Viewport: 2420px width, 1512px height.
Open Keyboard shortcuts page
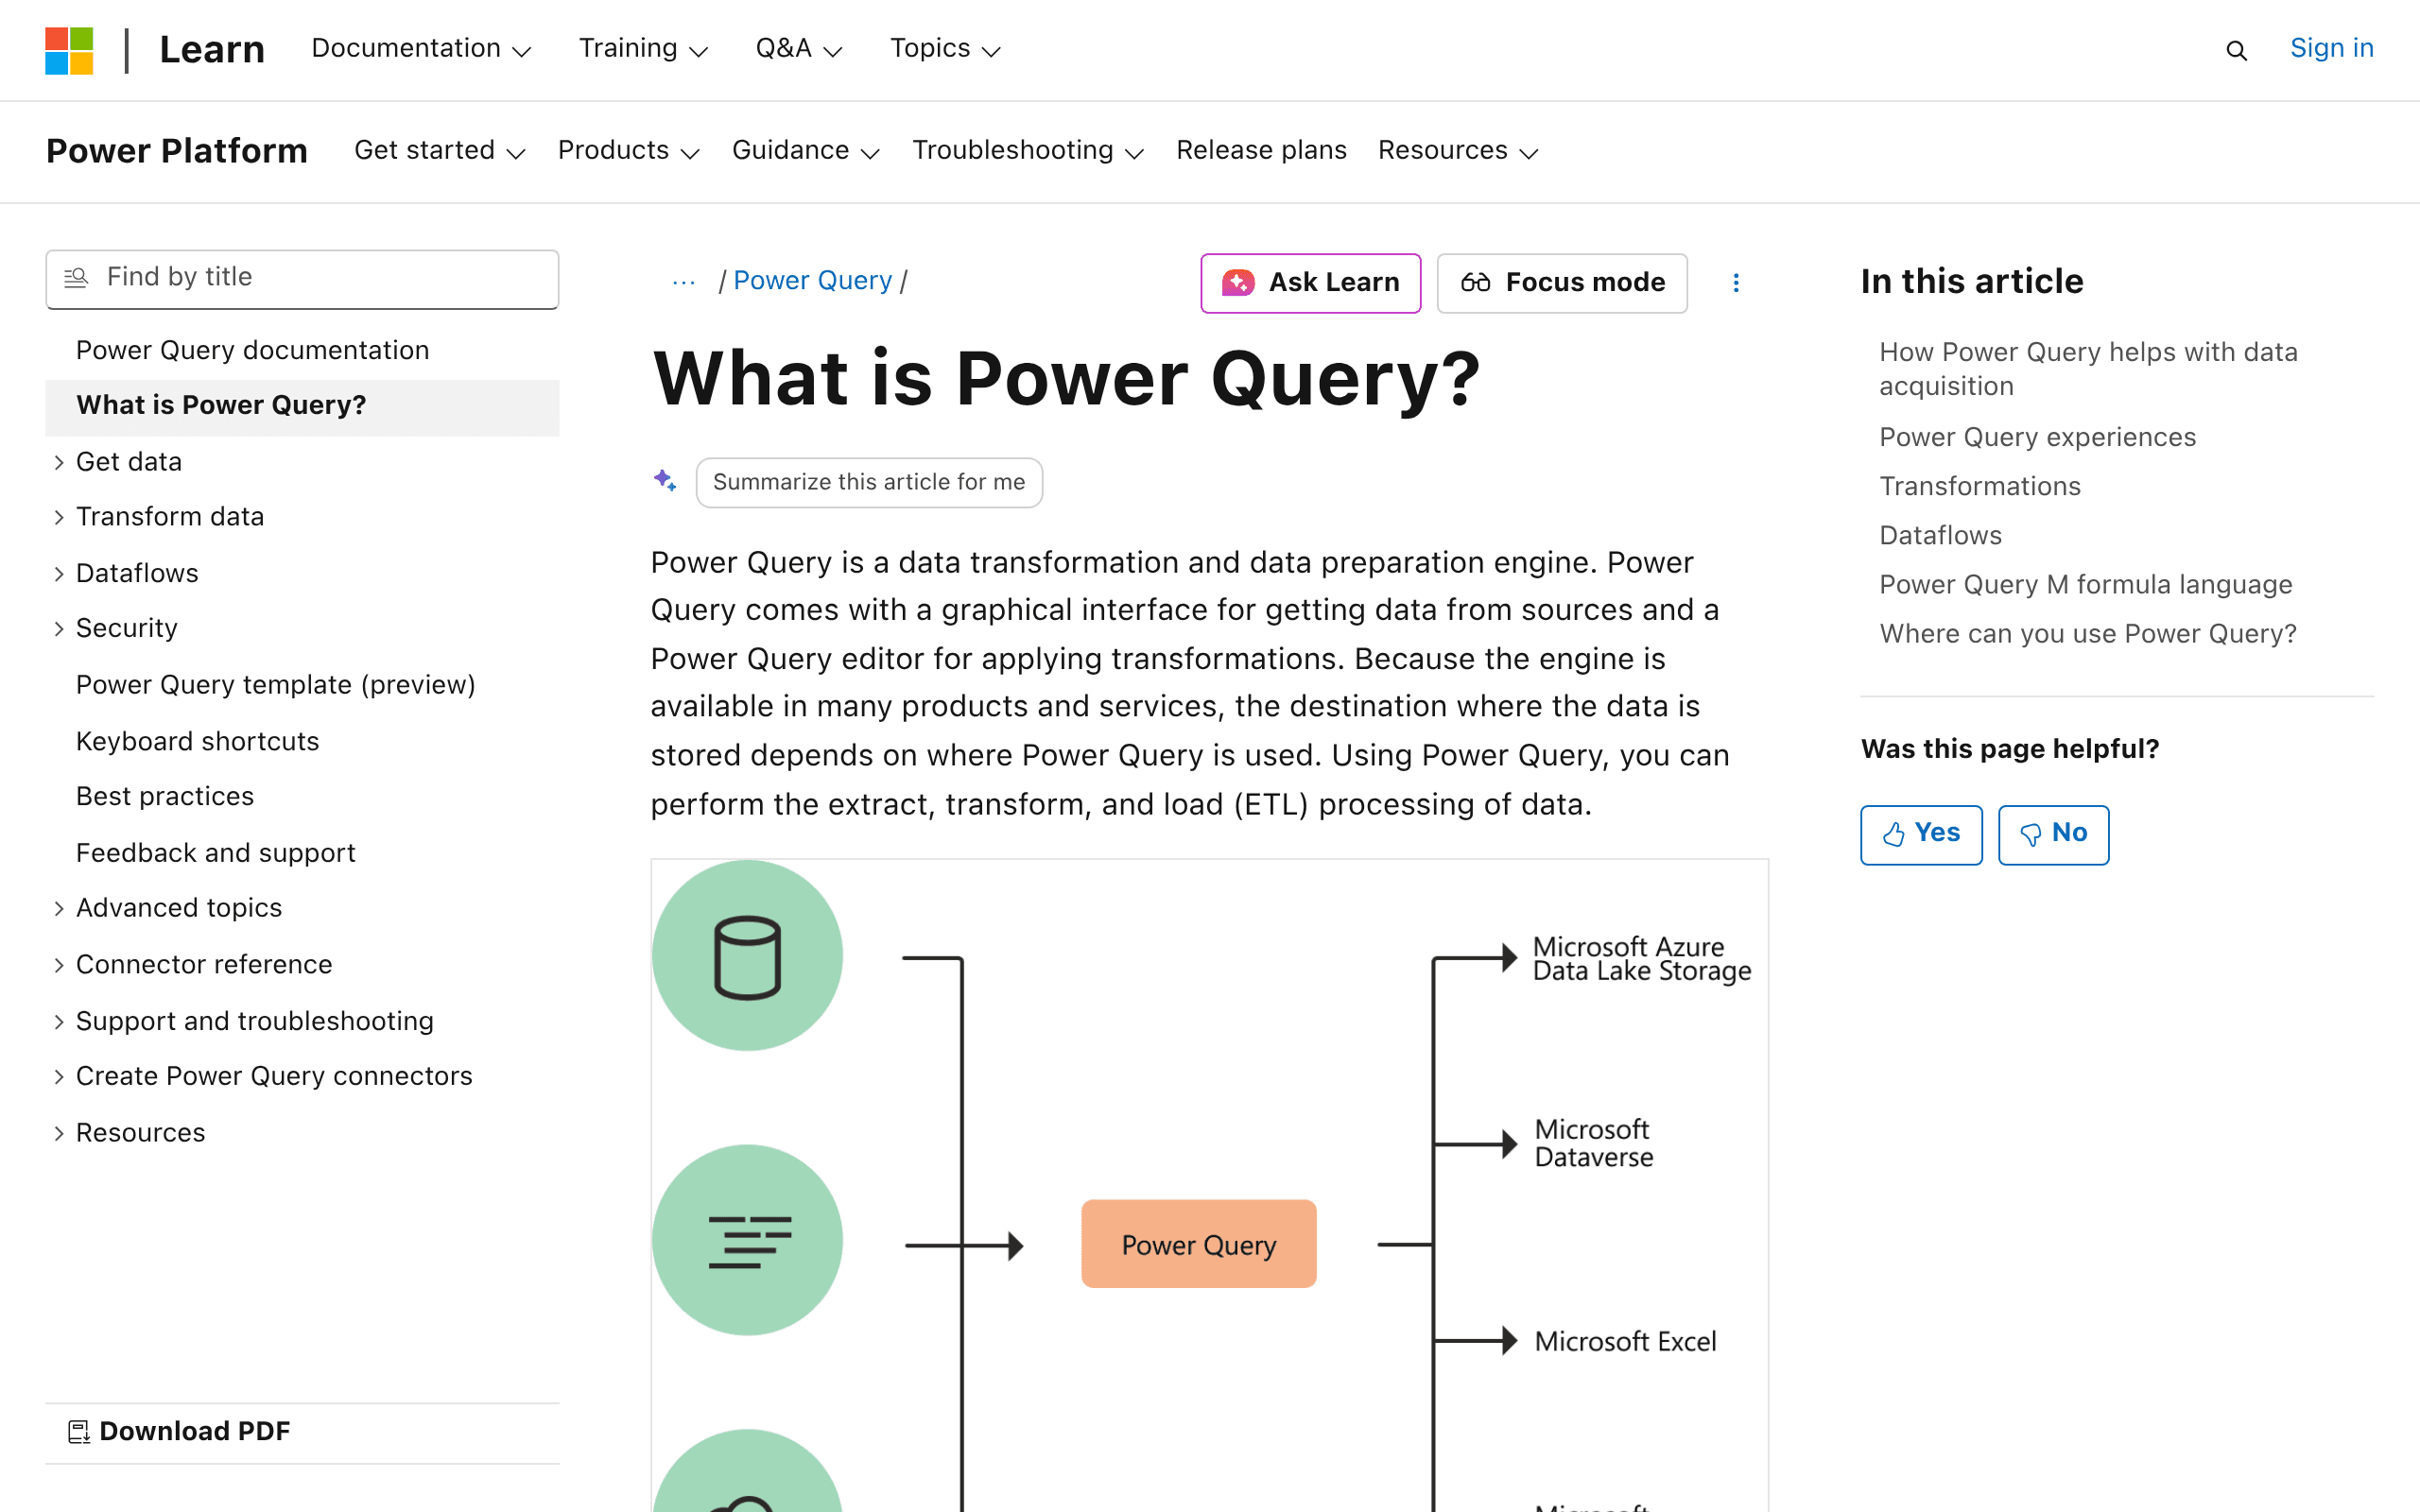click(197, 742)
